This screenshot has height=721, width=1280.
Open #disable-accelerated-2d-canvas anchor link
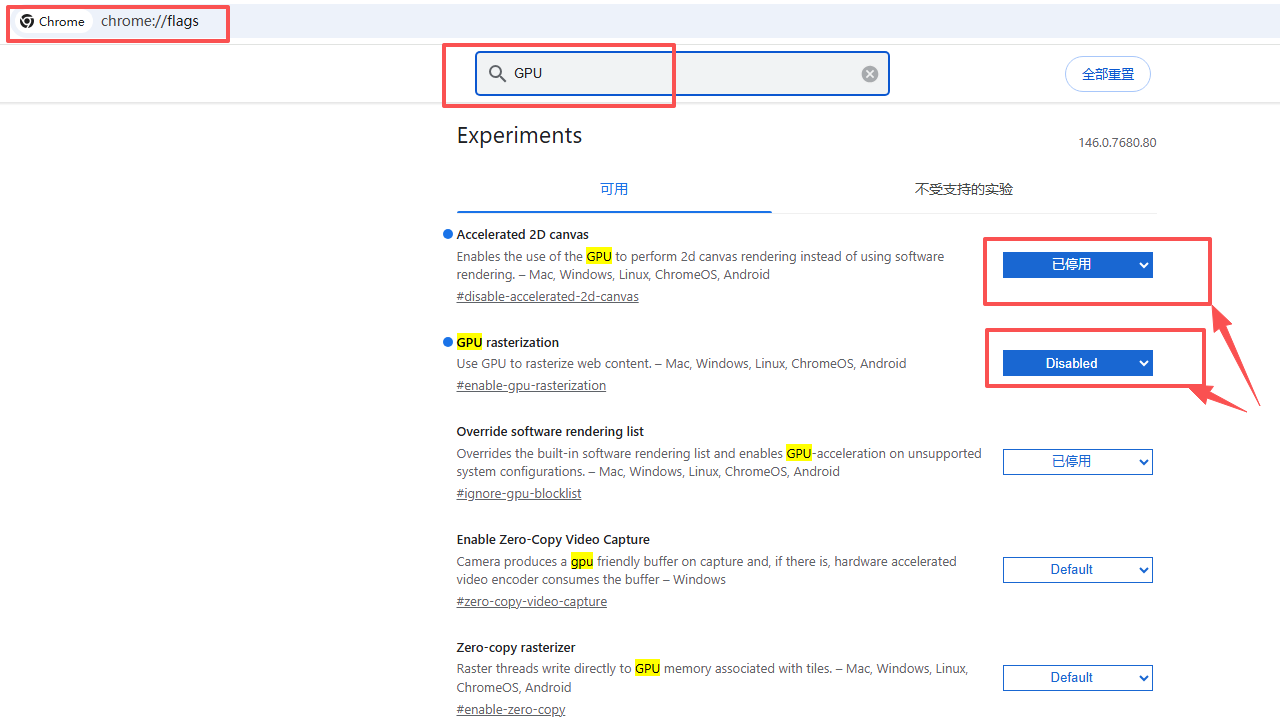(x=547, y=297)
